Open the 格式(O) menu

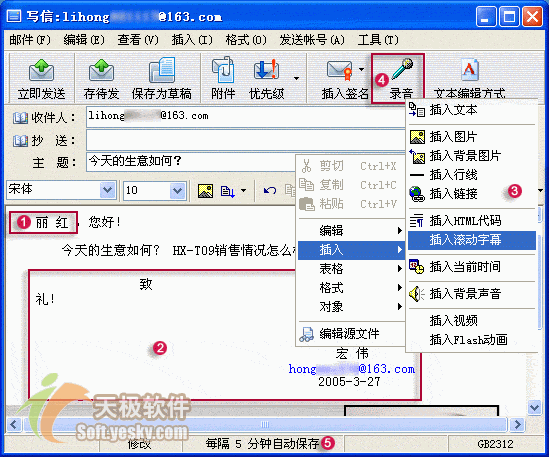pos(246,40)
